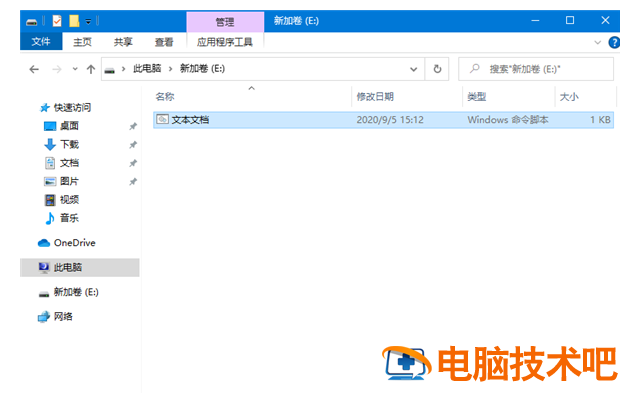The width and height of the screenshot is (624, 393).
Task: Click the download arrow icon of 下载
Action: pyautogui.click(x=50, y=145)
